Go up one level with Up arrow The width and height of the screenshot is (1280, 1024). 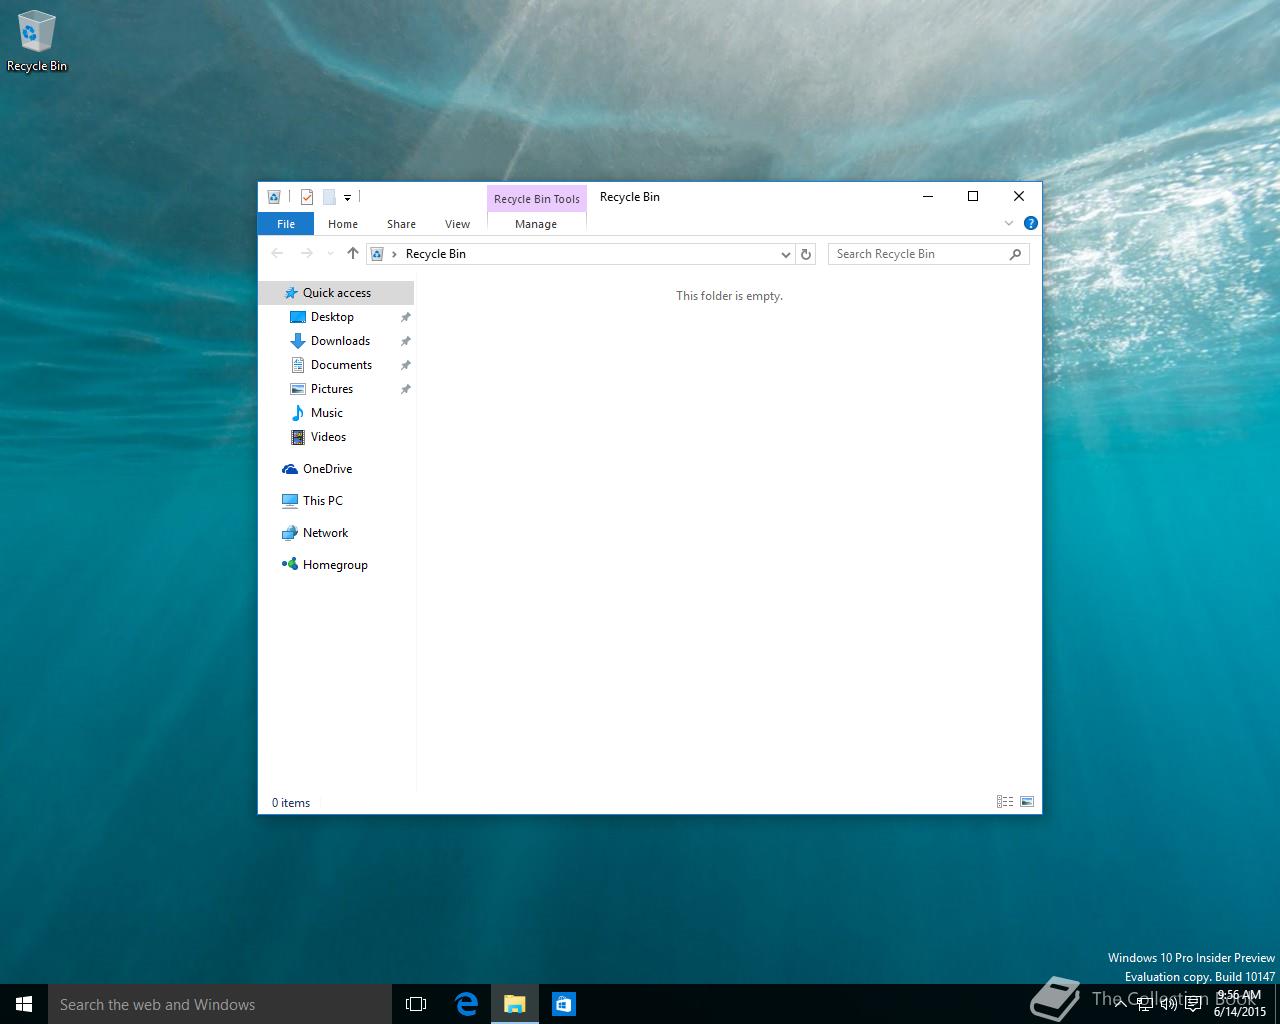(x=353, y=254)
